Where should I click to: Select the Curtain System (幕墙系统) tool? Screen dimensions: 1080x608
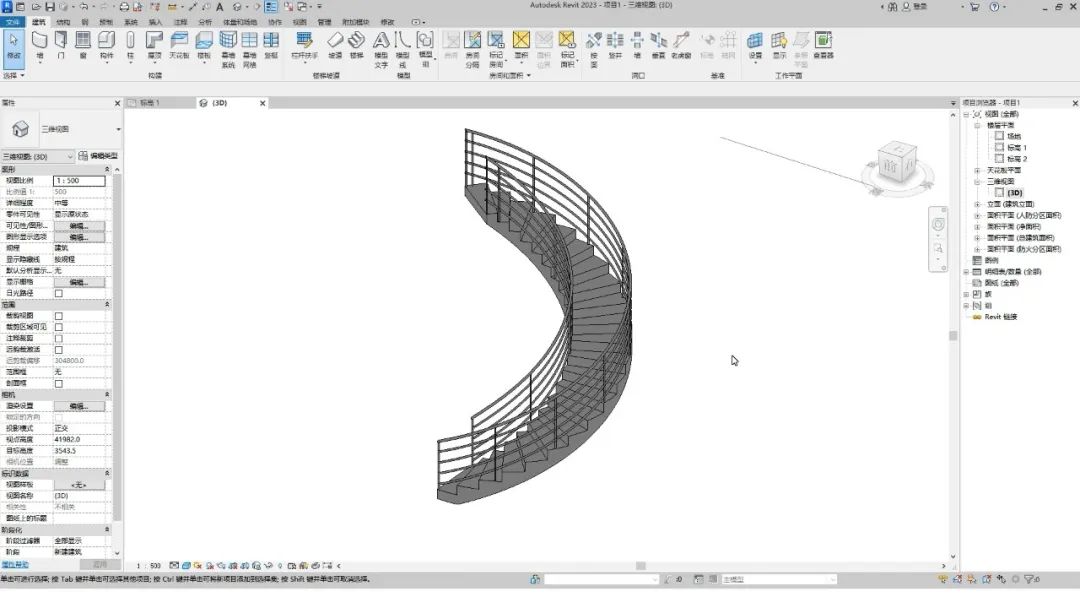point(228,49)
